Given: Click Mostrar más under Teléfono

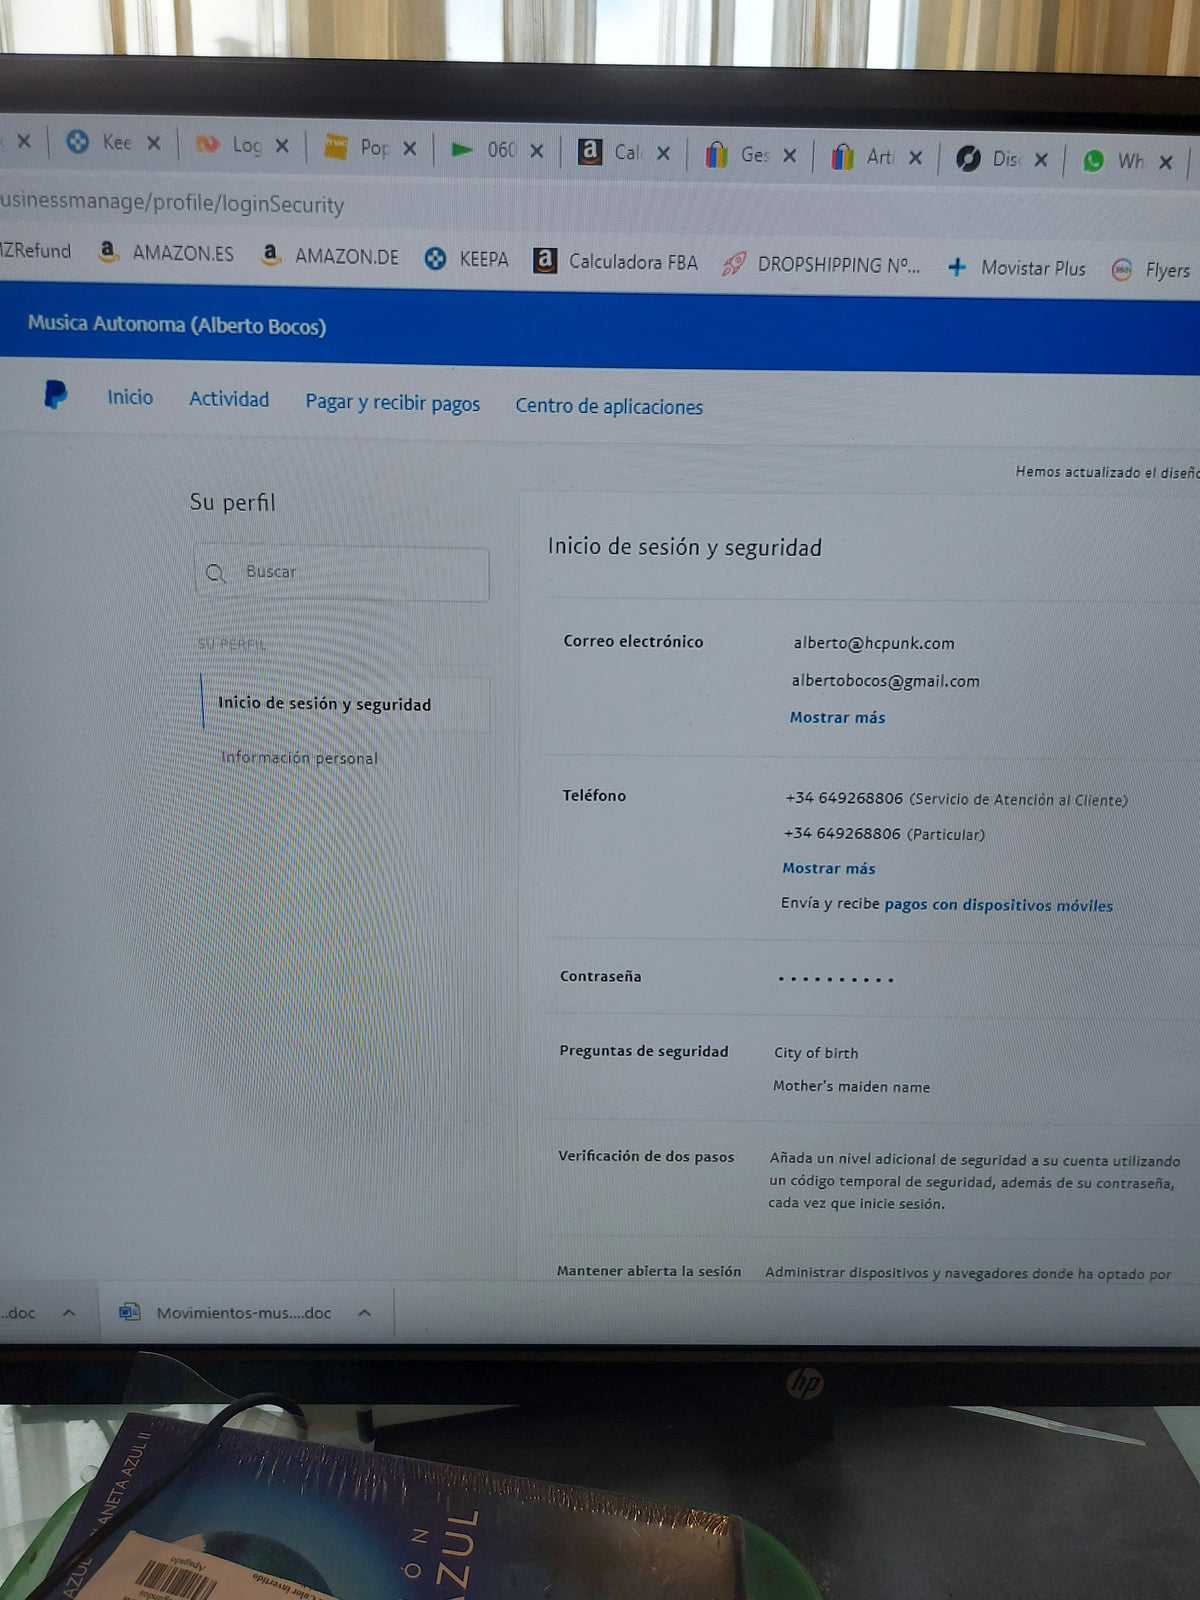Looking at the screenshot, I should (x=829, y=868).
